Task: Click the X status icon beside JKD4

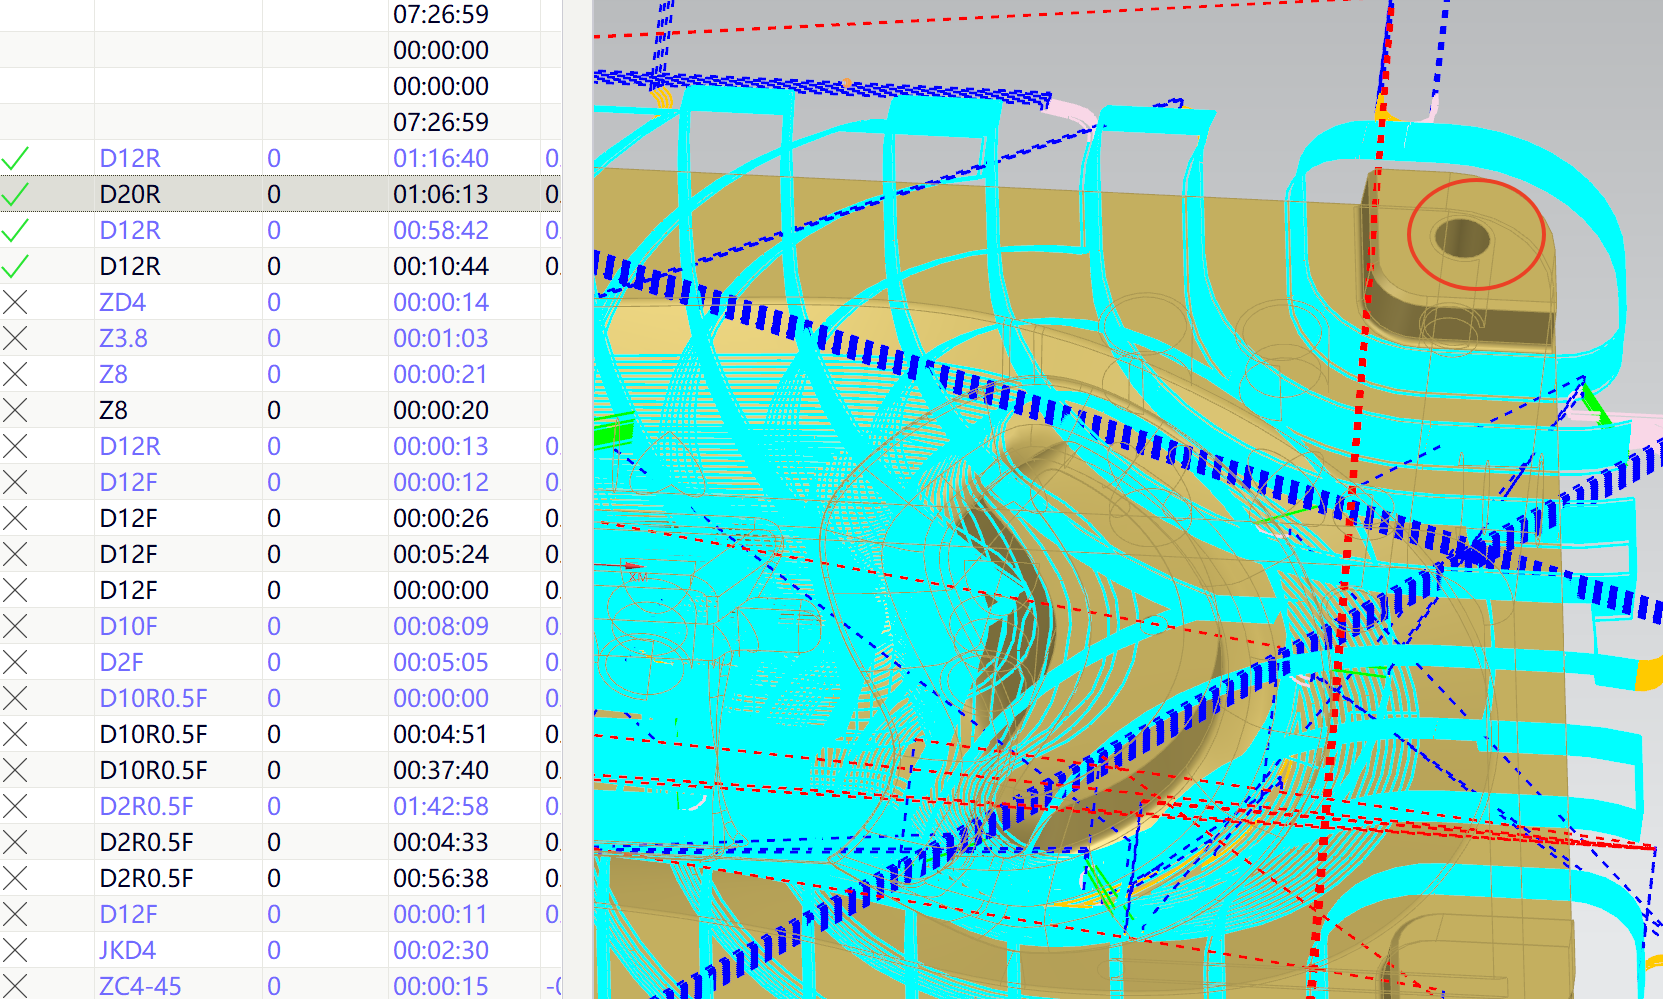Action: click(15, 950)
